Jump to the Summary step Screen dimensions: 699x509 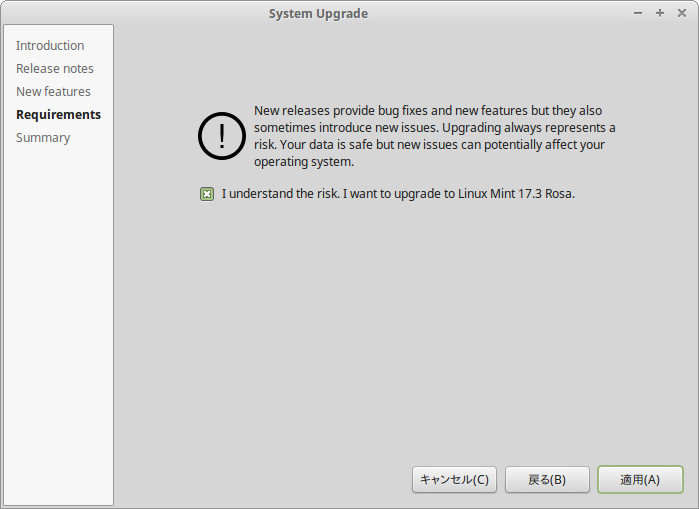43,138
